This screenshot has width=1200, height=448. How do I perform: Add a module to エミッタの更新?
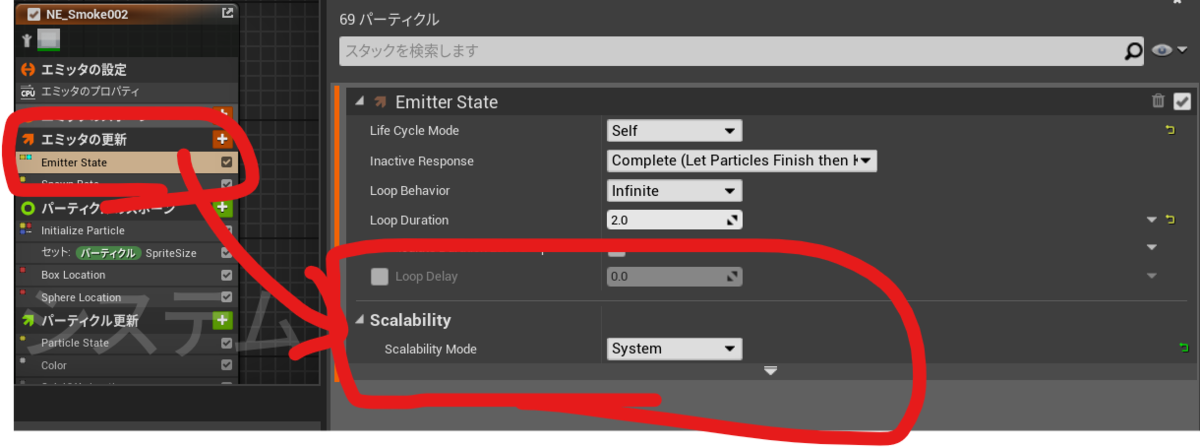pyautogui.click(x=221, y=139)
